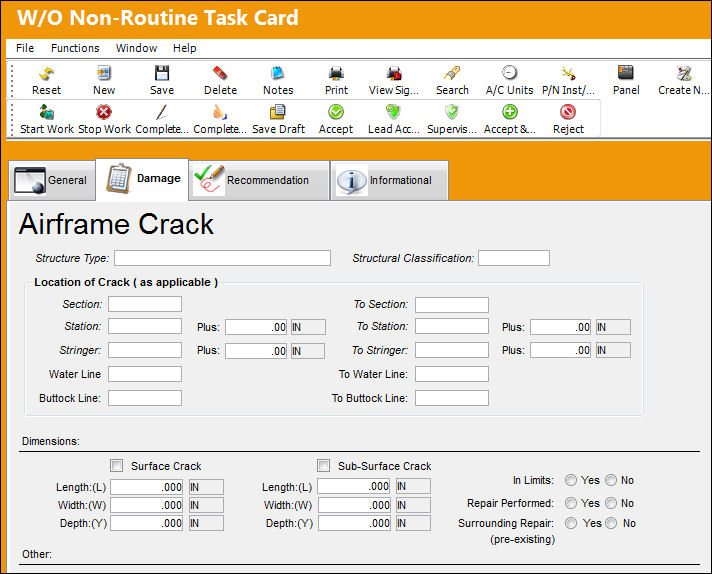Screen dimensions: 712x574
Task: Click the Complete... pen icon
Action: (x=162, y=112)
